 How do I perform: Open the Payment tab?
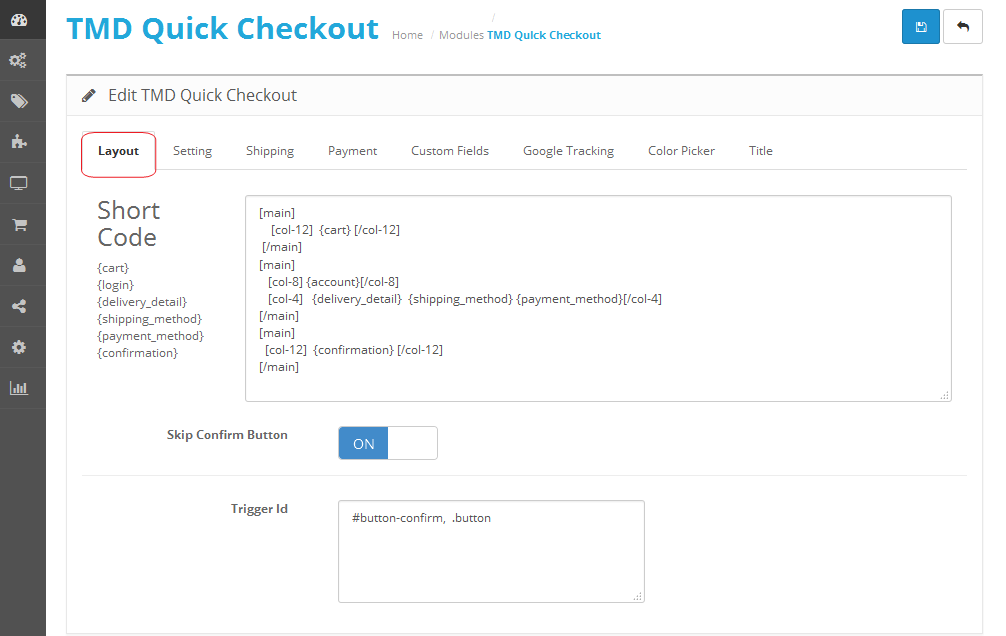(352, 151)
